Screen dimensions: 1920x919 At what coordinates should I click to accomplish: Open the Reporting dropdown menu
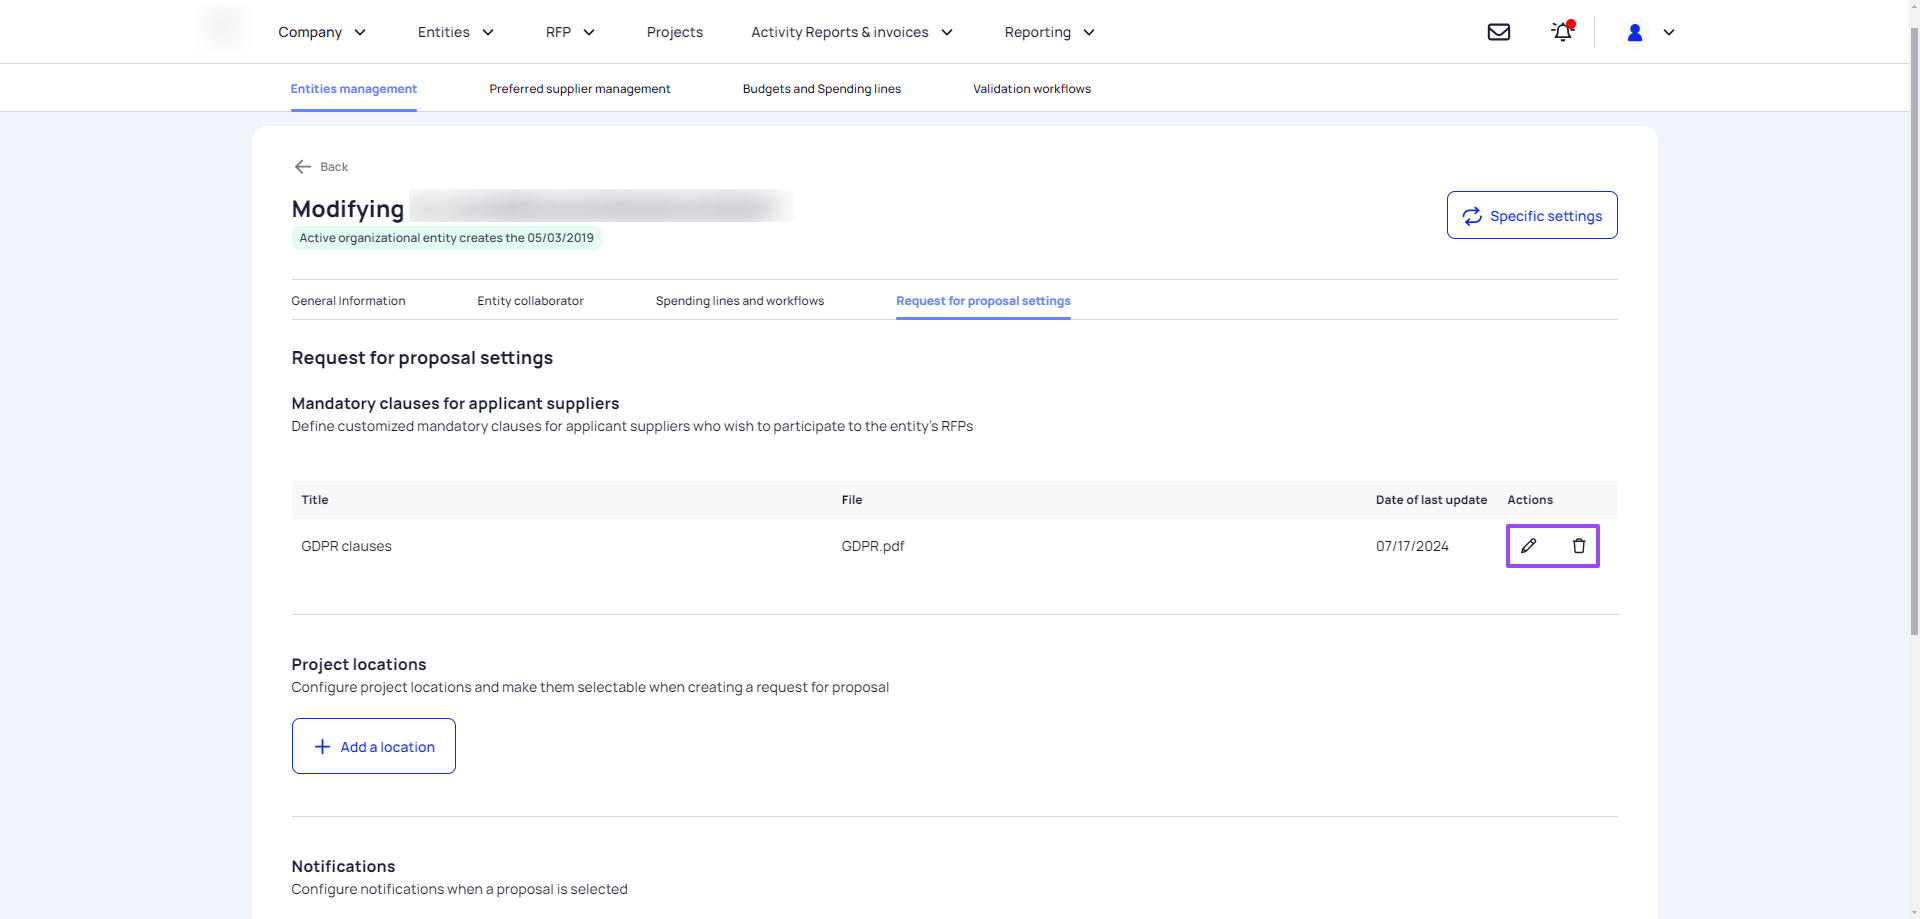pos(1049,32)
